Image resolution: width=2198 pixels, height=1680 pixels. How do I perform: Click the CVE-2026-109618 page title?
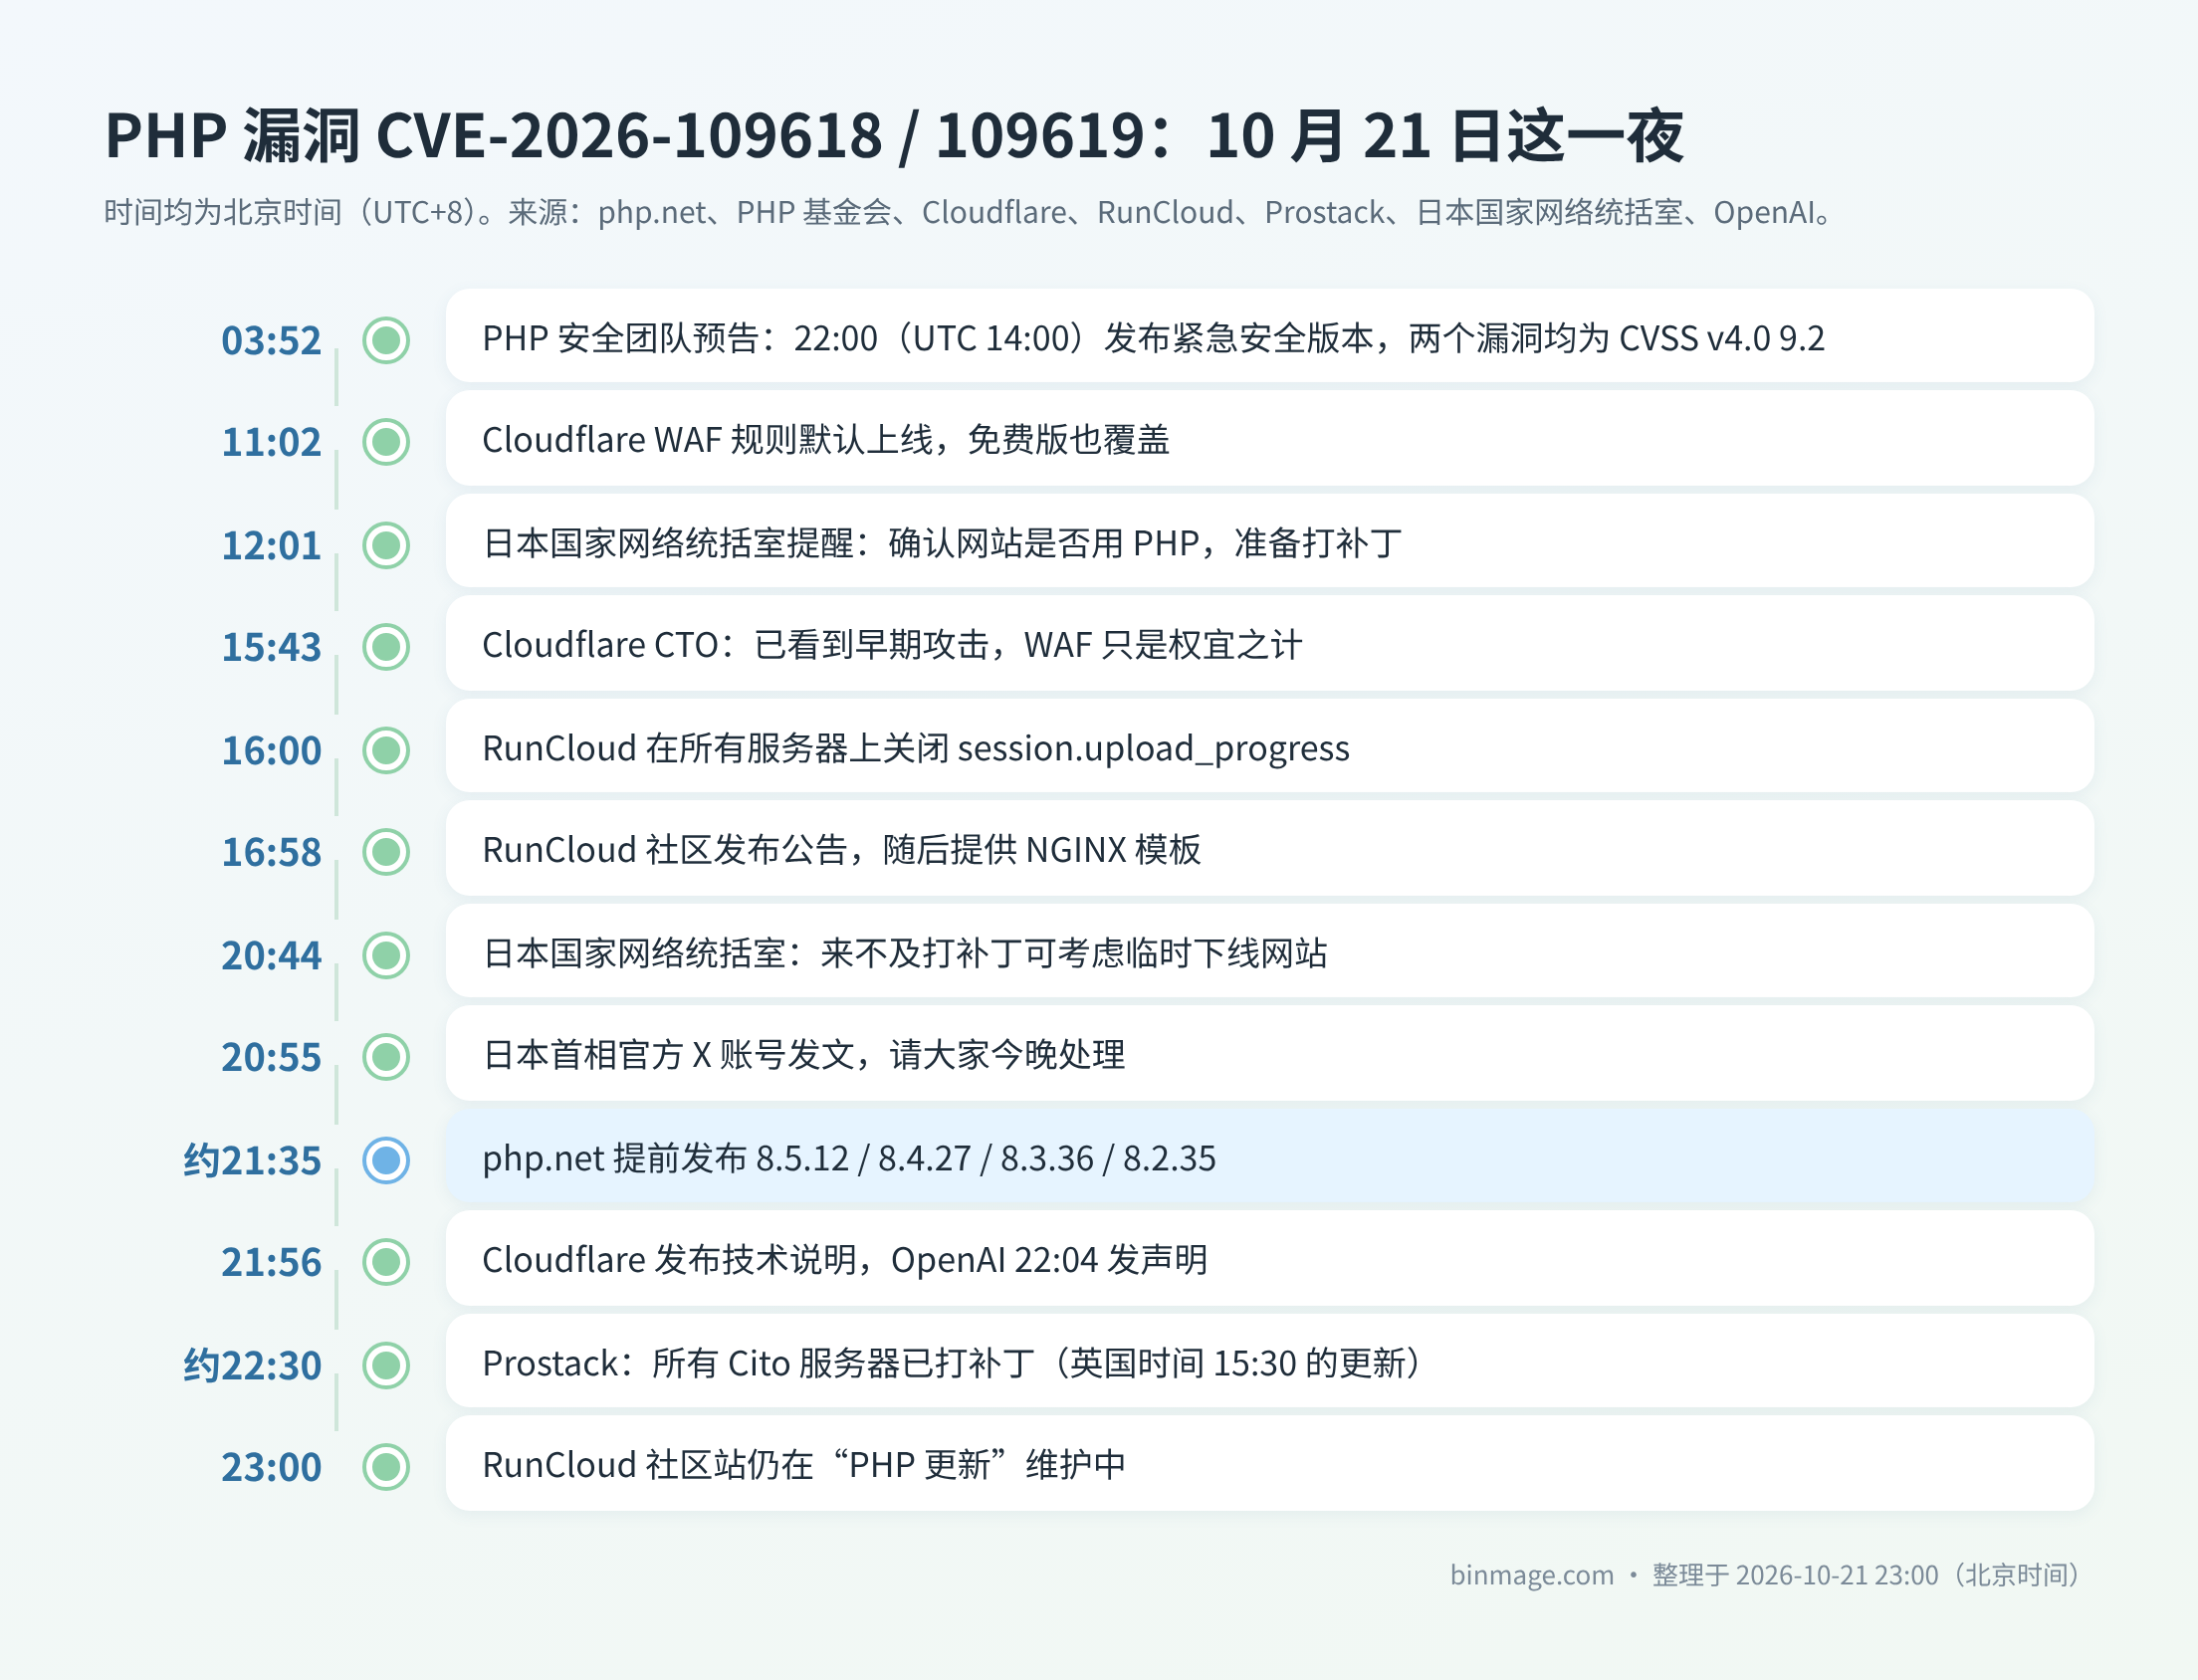[x=894, y=136]
